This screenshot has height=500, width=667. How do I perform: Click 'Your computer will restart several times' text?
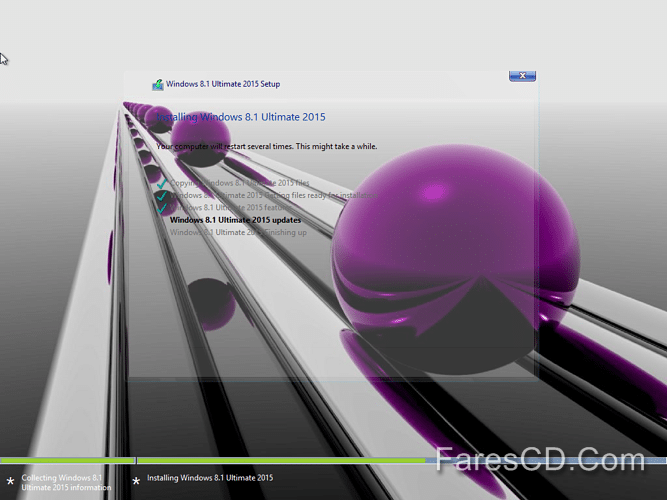226,146
